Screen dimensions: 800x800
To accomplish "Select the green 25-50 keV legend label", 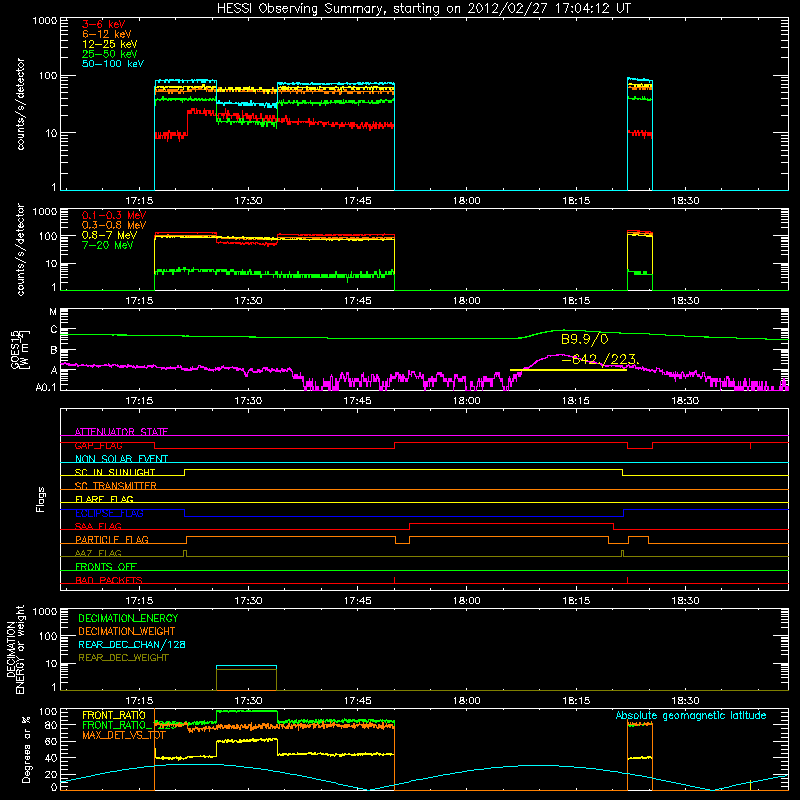I will click(110, 54).
